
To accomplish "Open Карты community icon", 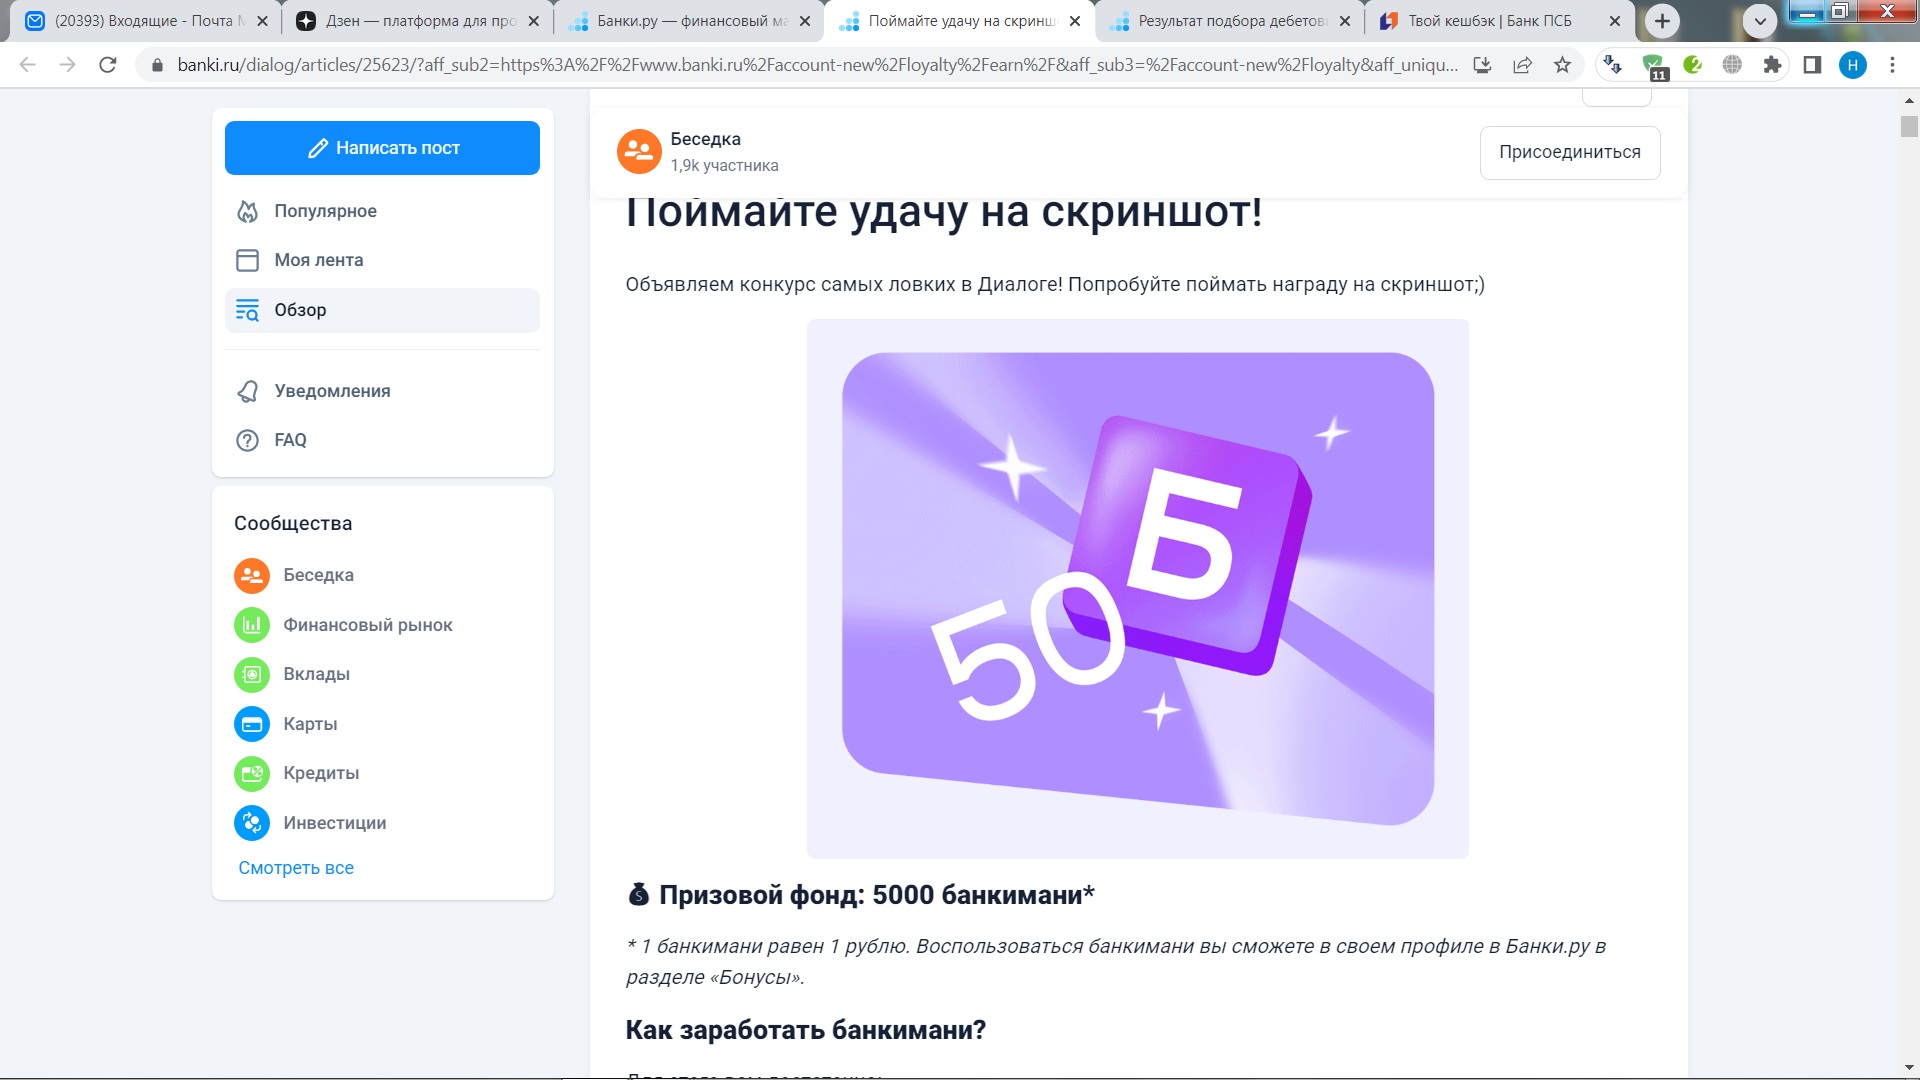I will [x=252, y=724].
